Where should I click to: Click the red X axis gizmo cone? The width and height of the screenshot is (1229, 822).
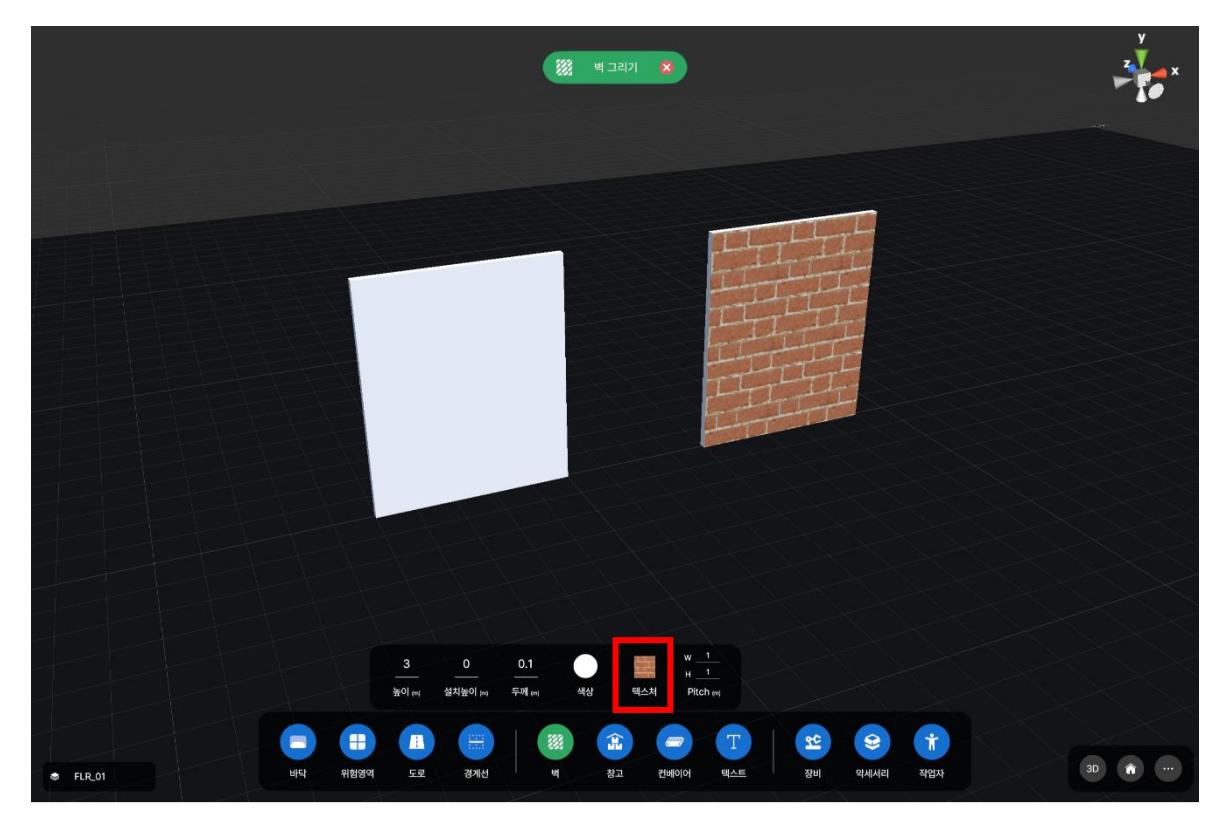pos(1161,73)
